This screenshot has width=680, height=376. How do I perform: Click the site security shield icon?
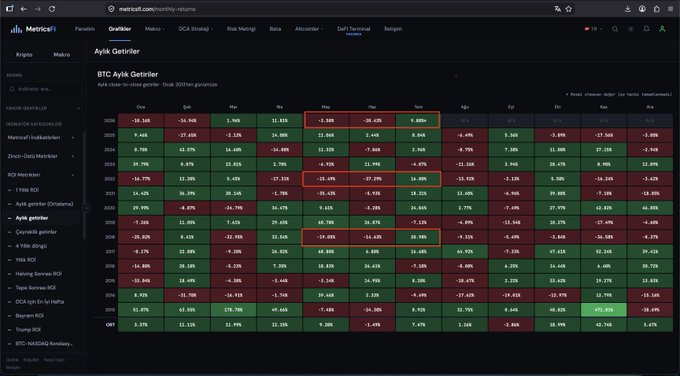pos(111,9)
